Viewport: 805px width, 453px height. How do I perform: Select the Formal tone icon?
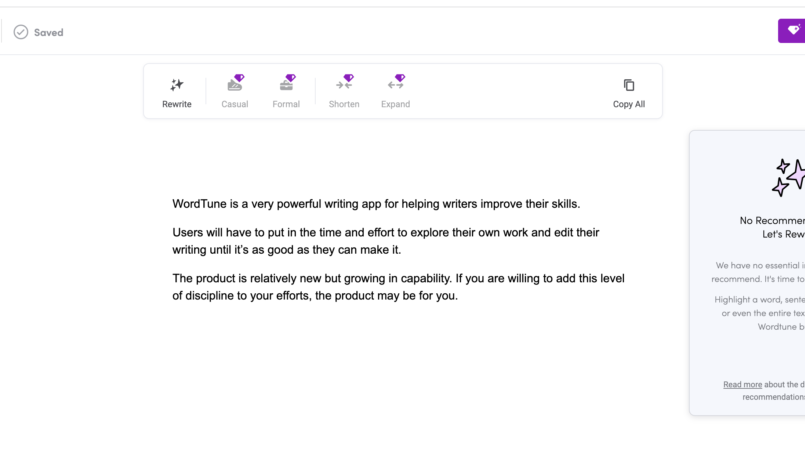(286, 86)
